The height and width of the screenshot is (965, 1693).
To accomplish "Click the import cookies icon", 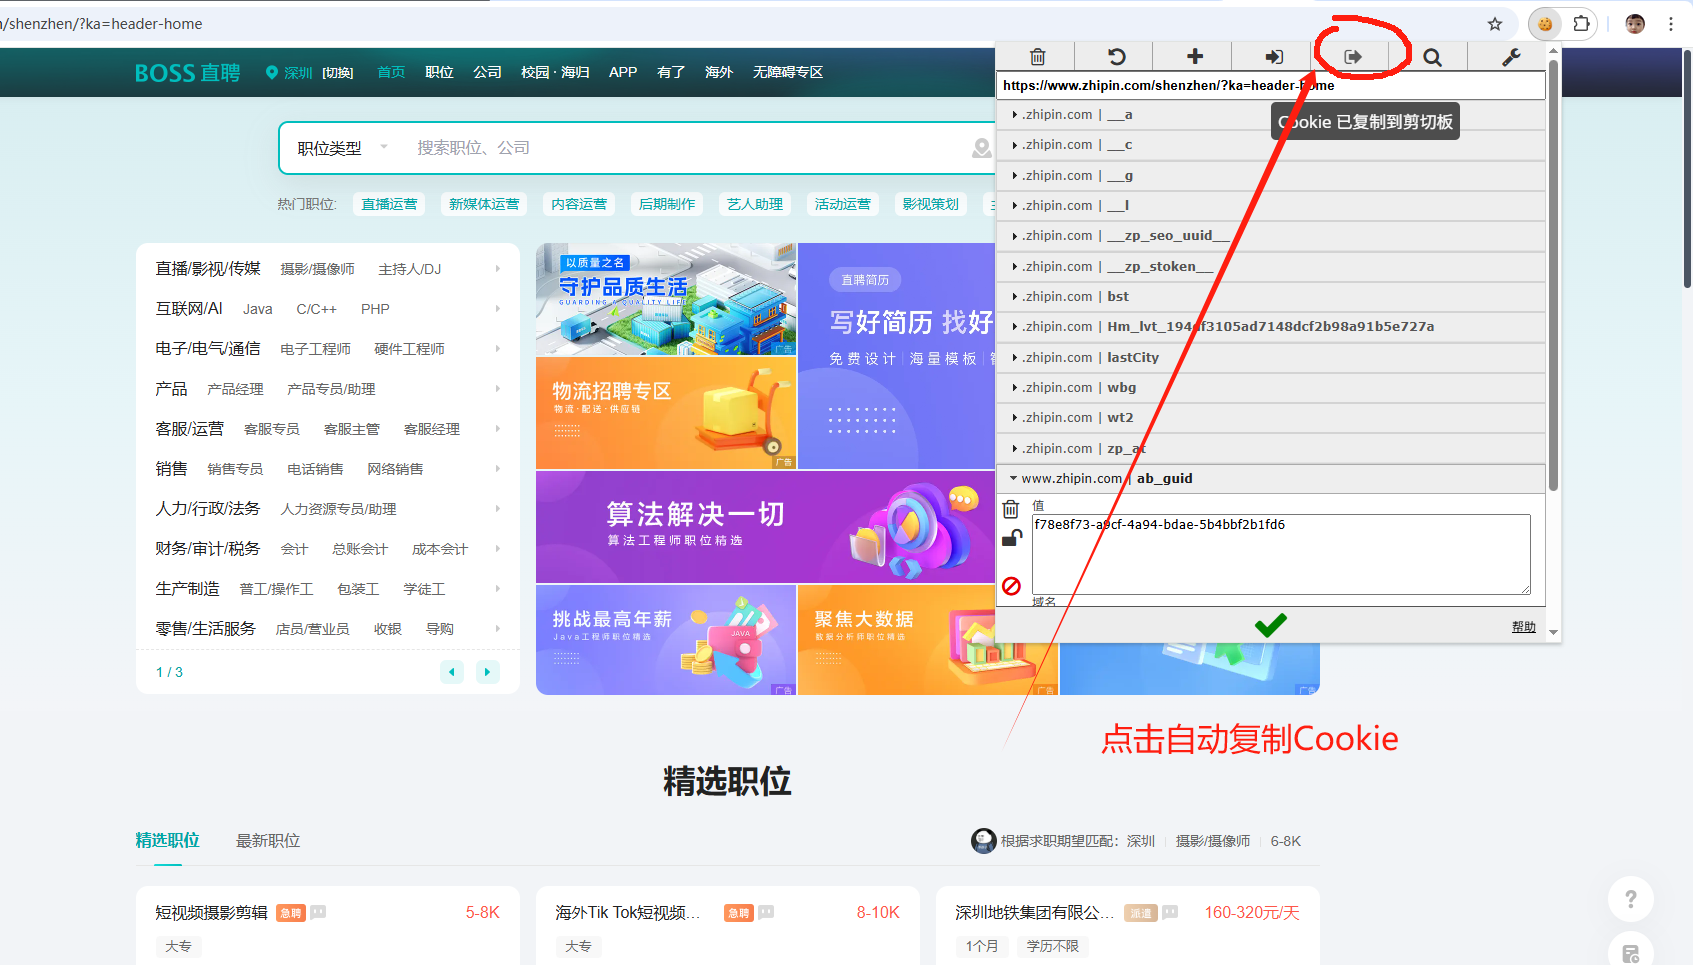I will (x=1273, y=57).
